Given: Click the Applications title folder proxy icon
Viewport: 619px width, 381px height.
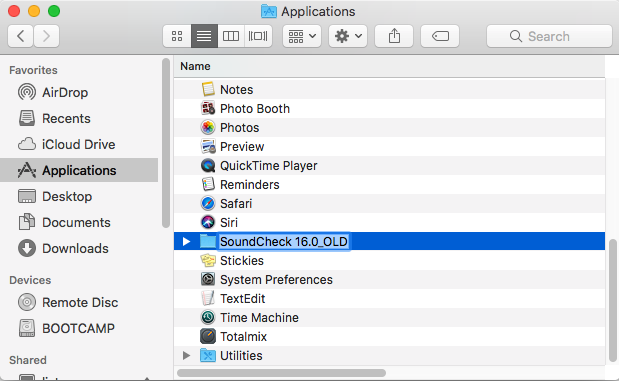Looking at the screenshot, I should [269, 11].
